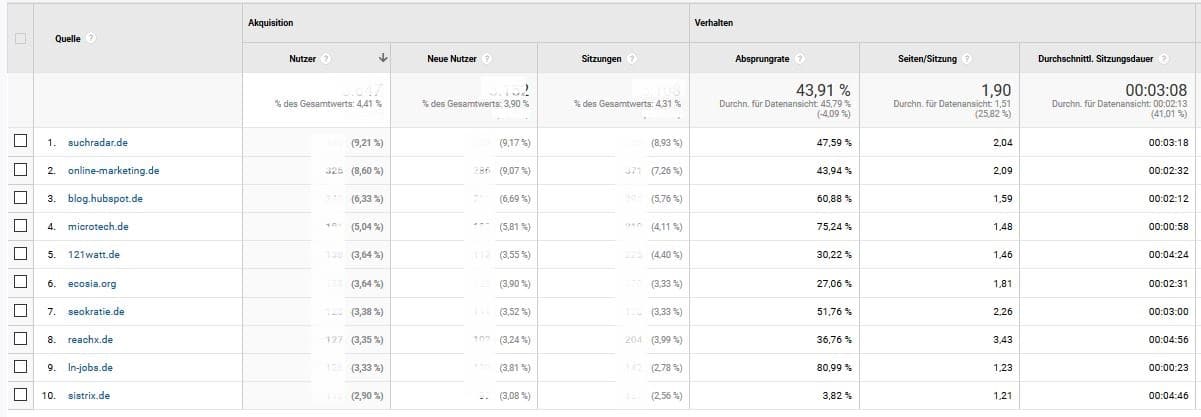The height and width of the screenshot is (417, 1201).
Task: Click the Verhalten column group header
Action: pos(712,22)
